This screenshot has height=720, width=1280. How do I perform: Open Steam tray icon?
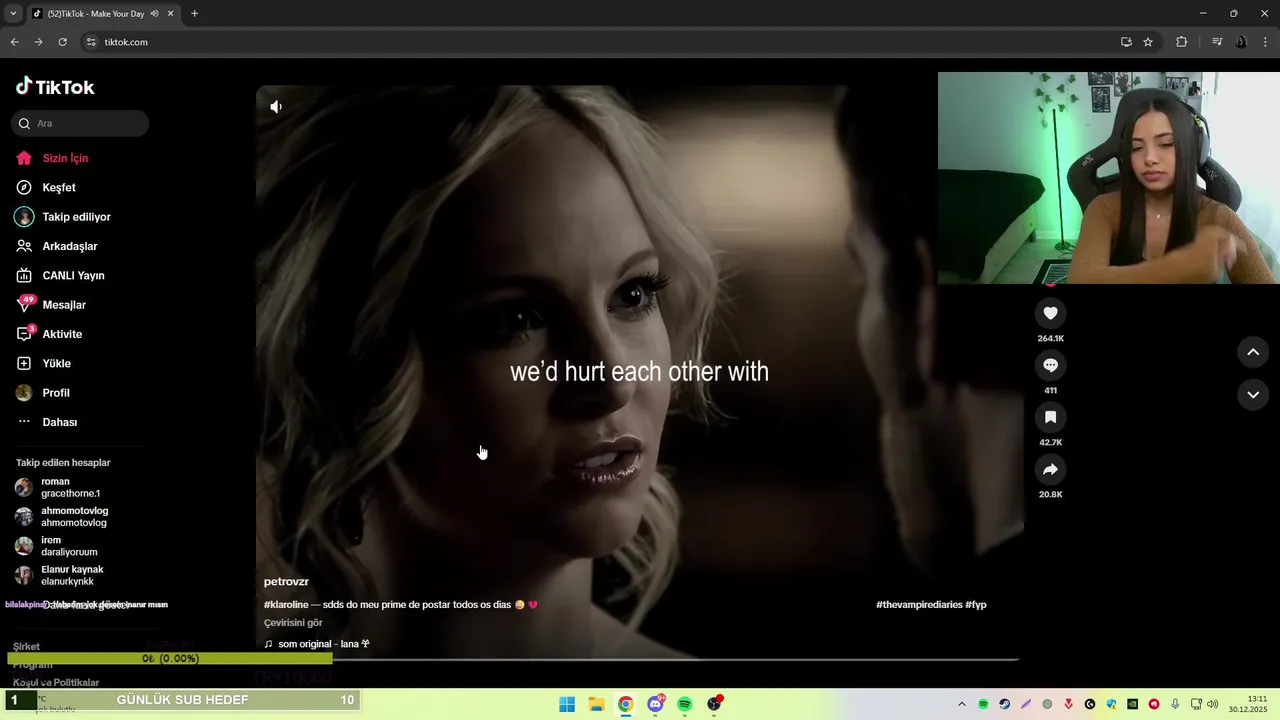point(1005,704)
